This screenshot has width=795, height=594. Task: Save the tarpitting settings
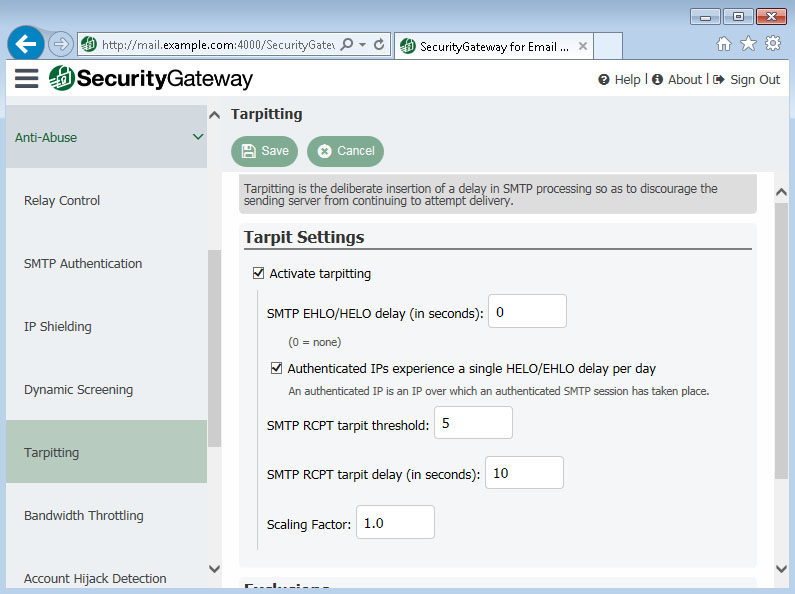[265, 151]
